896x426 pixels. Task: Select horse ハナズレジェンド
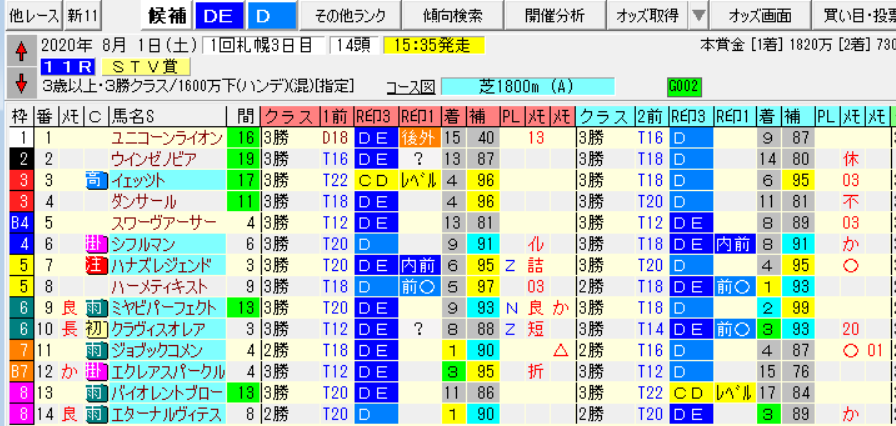166,265
